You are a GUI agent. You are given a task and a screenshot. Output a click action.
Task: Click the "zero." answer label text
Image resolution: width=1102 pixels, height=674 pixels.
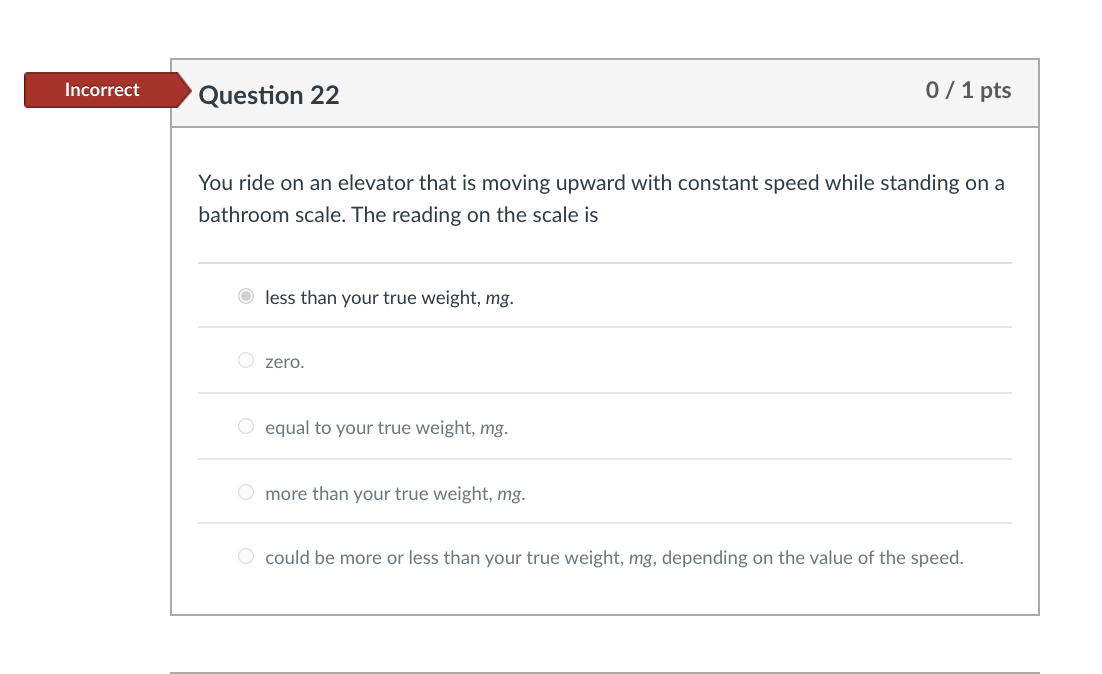point(285,362)
